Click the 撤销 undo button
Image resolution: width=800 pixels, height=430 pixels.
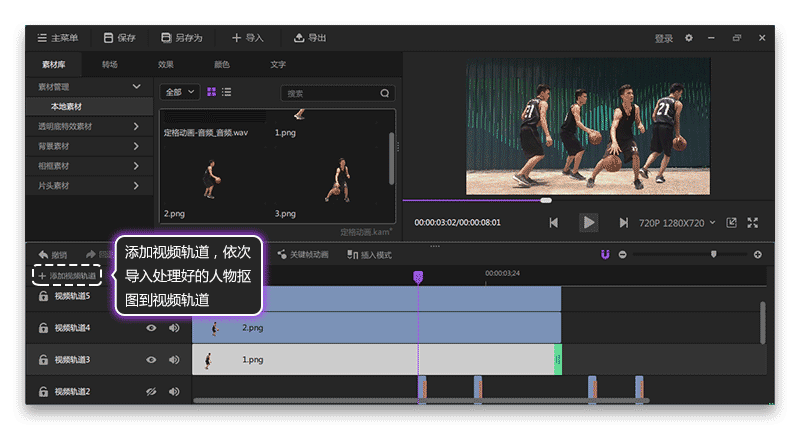53,255
